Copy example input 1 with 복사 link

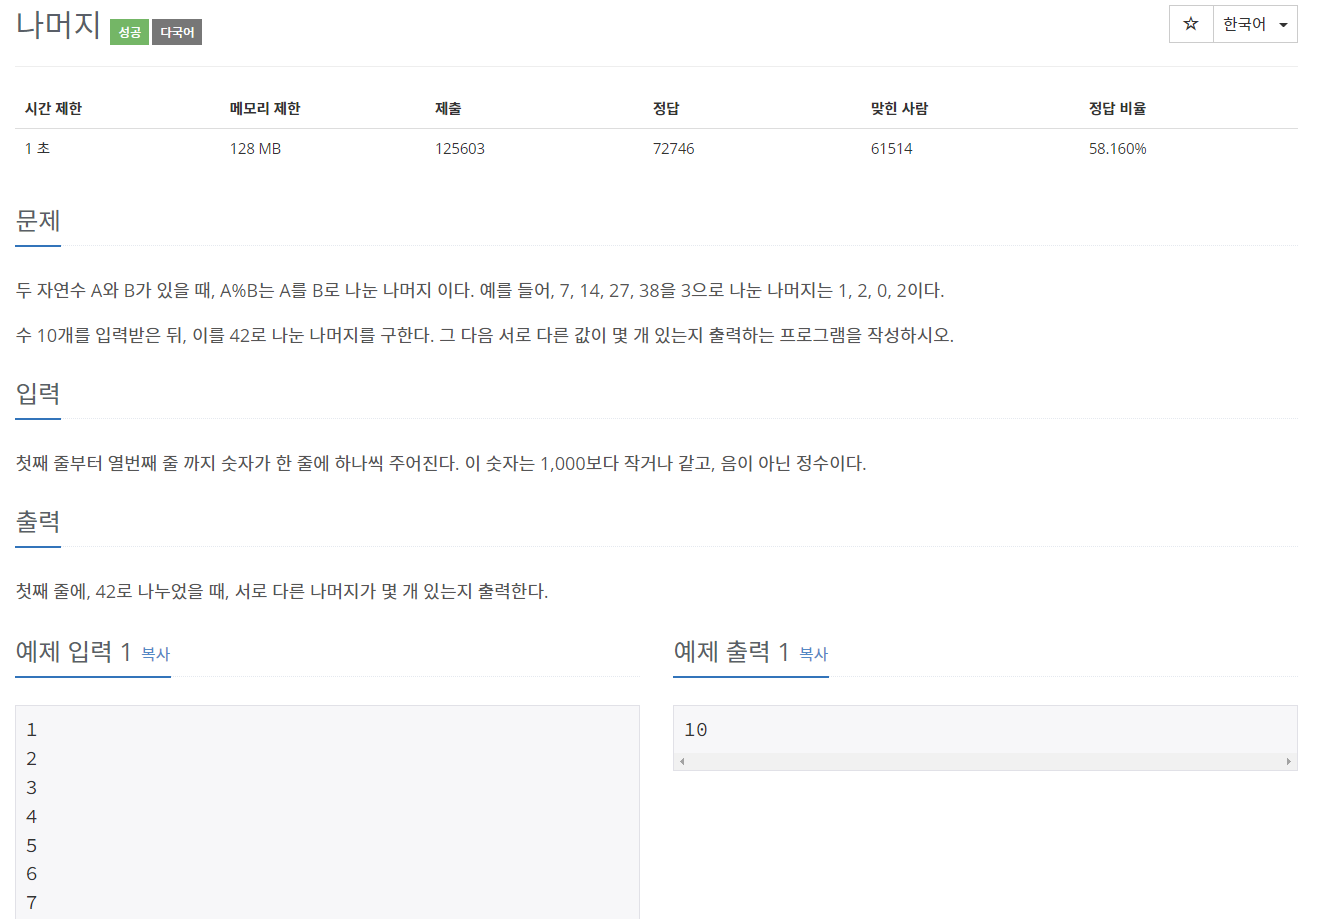(x=155, y=654)
